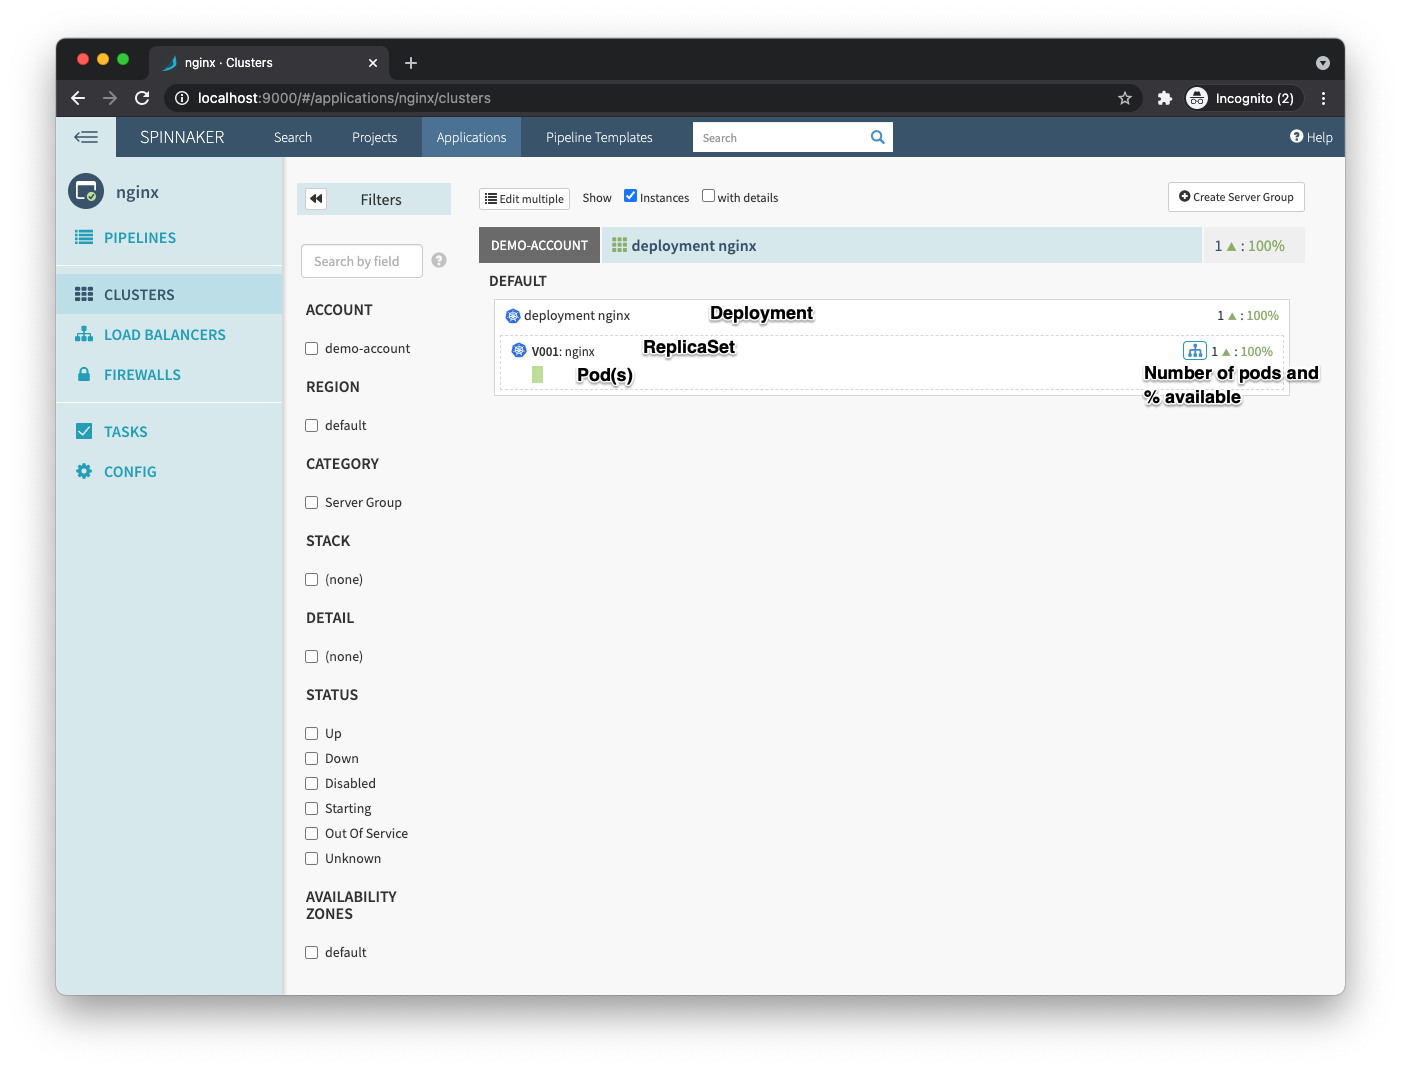Click the magnifier icon in global search
Image resolution: width=1401 pixels, height=1069 pixels.
click(x=877, y=137)
